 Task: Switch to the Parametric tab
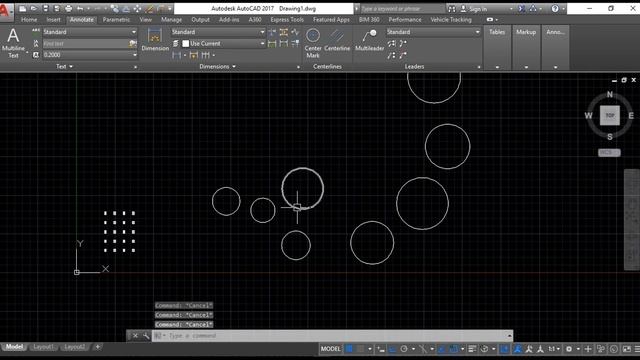[116, 20]
